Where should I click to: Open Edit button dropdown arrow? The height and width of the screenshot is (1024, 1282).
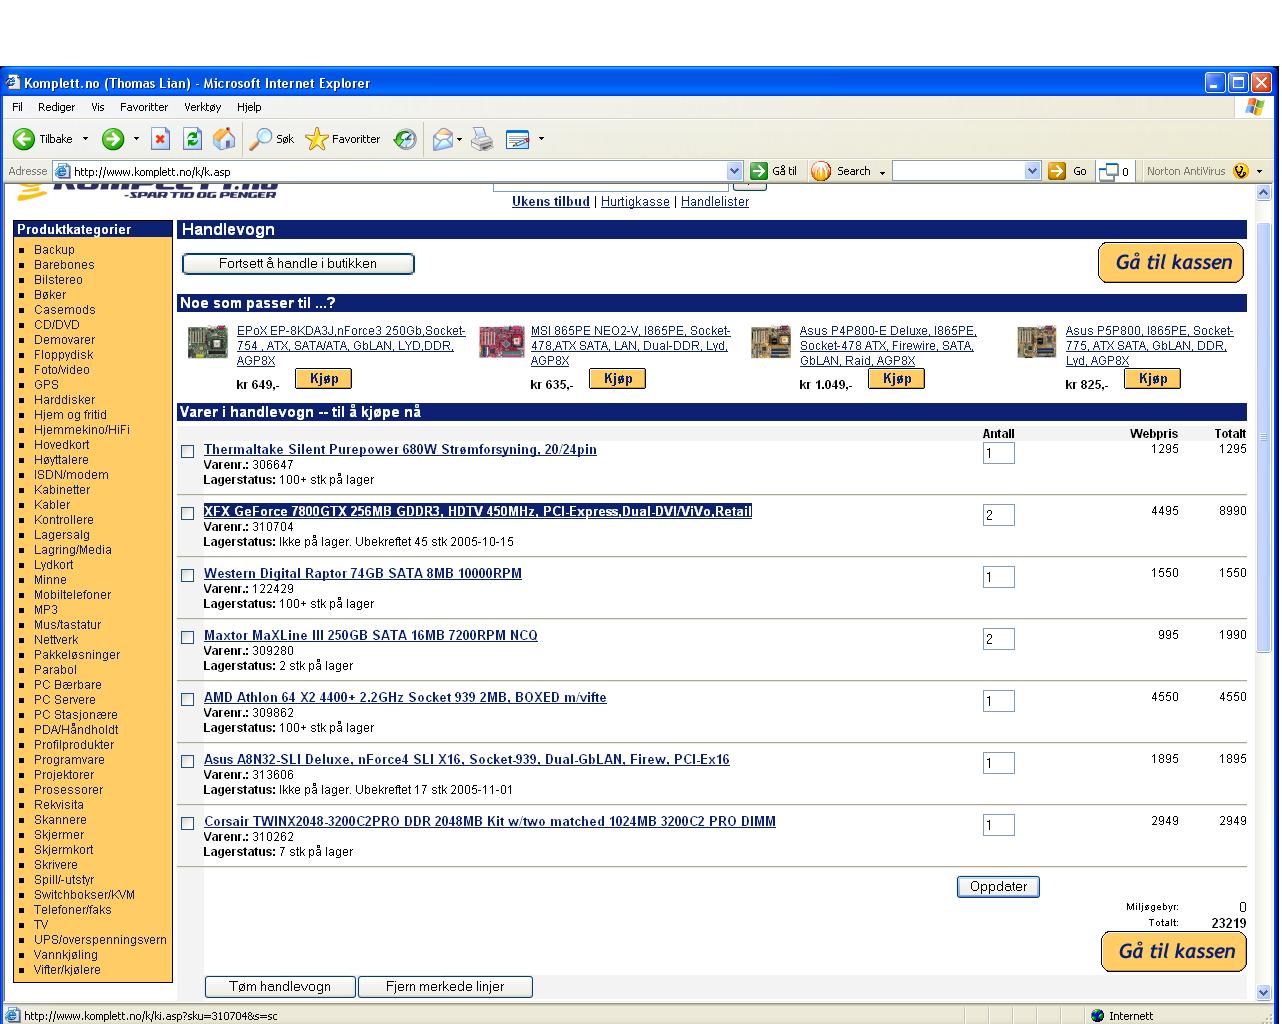541,139
